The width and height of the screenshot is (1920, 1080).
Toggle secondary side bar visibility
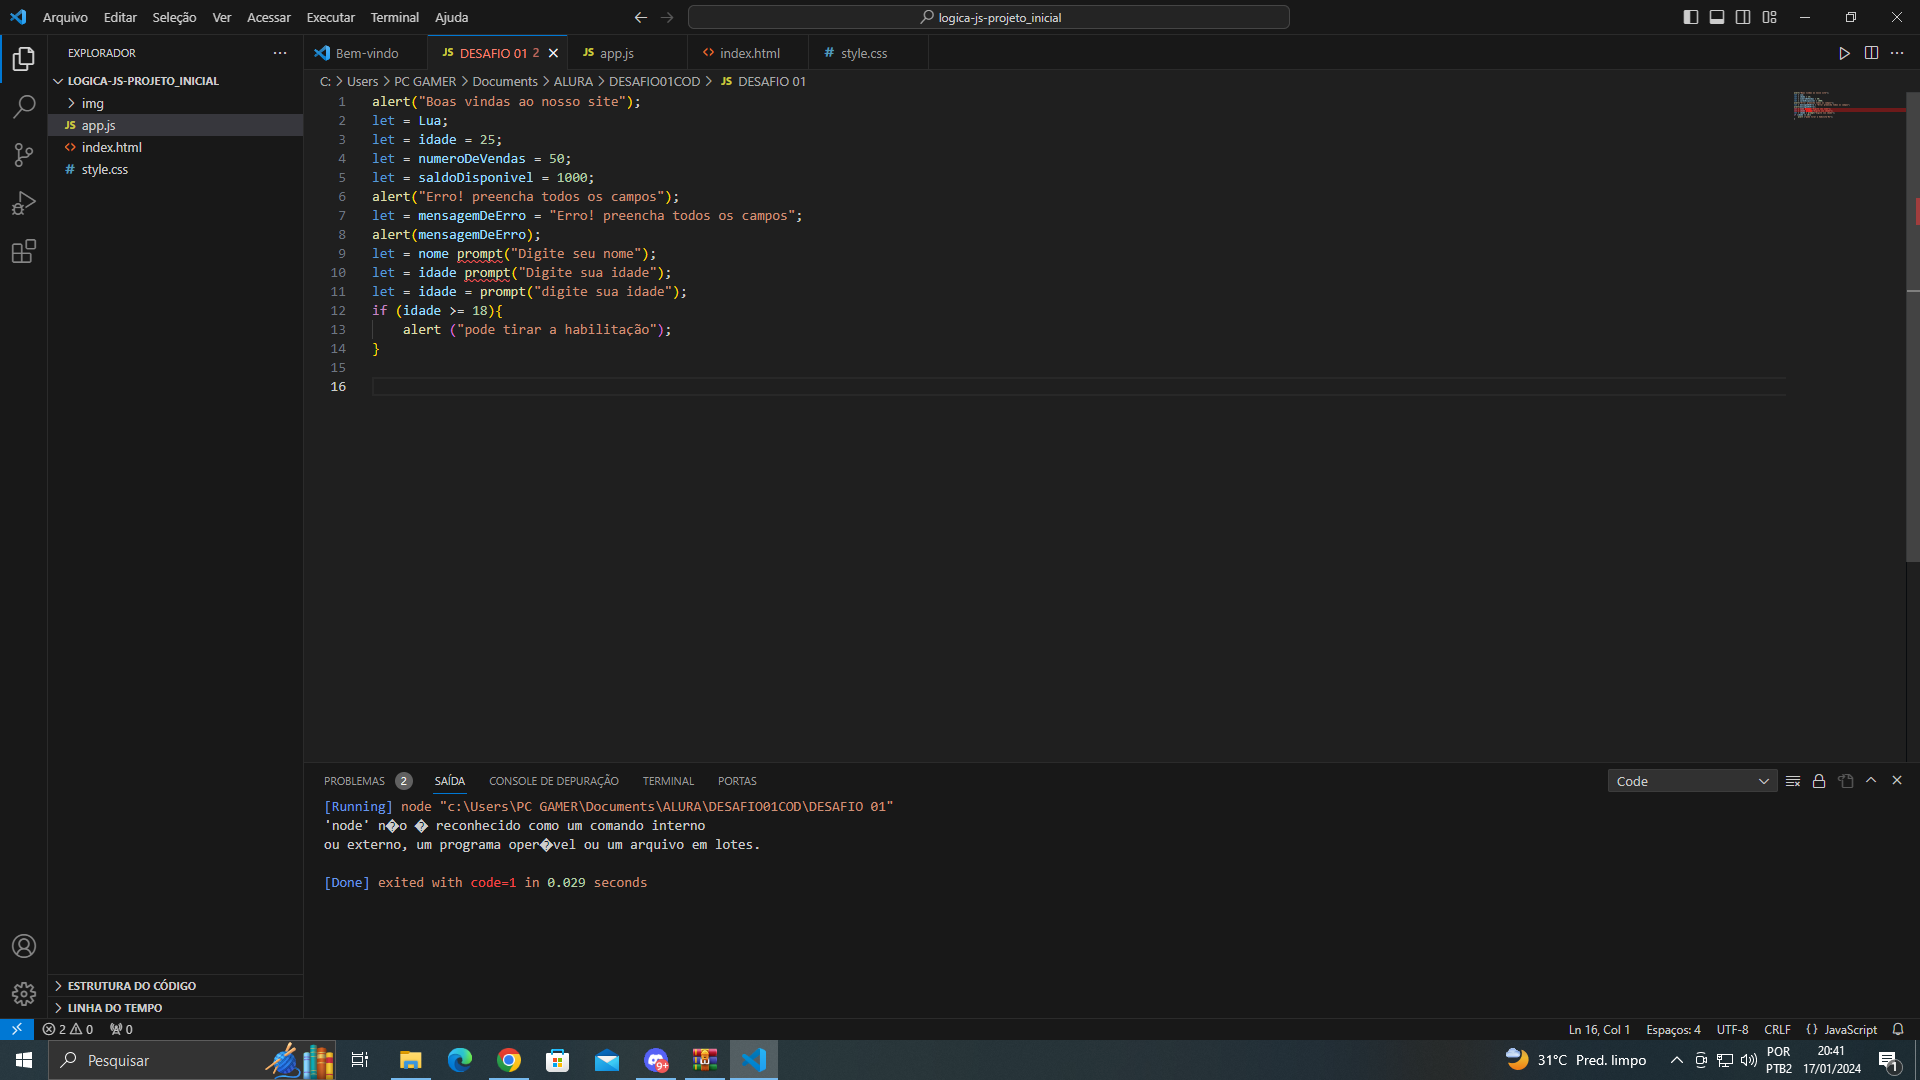coord(1743,17)
